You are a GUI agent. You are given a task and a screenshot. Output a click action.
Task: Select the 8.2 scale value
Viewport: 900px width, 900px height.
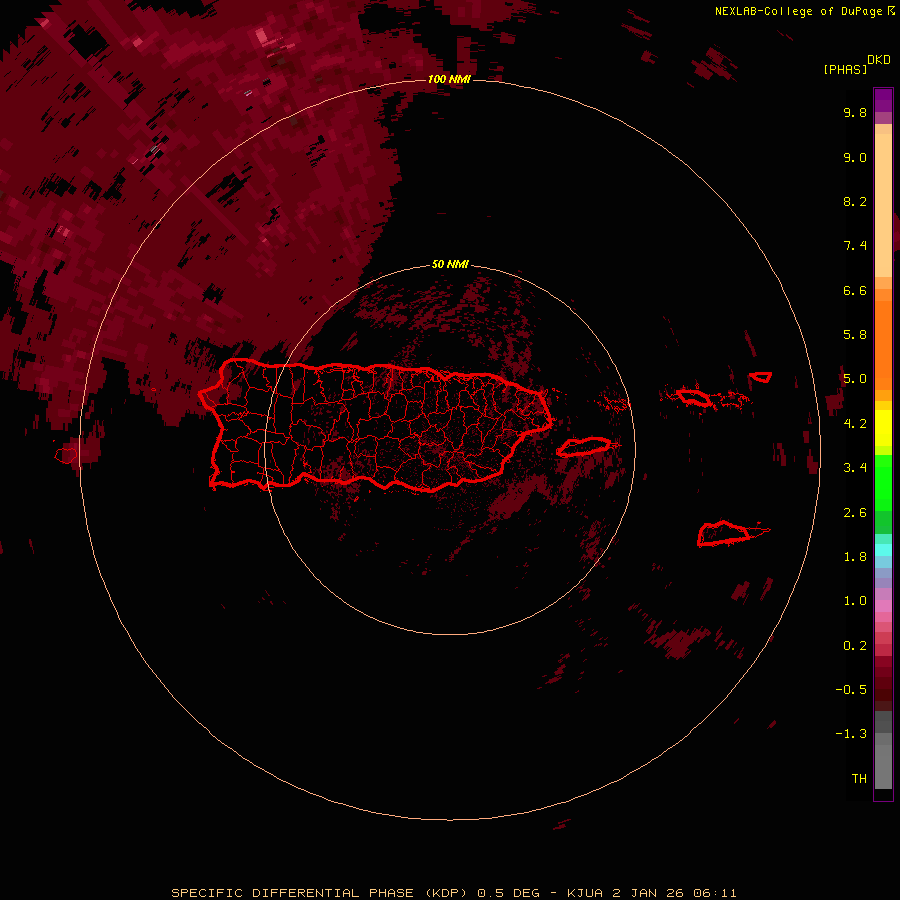click(x=855, y=201)
